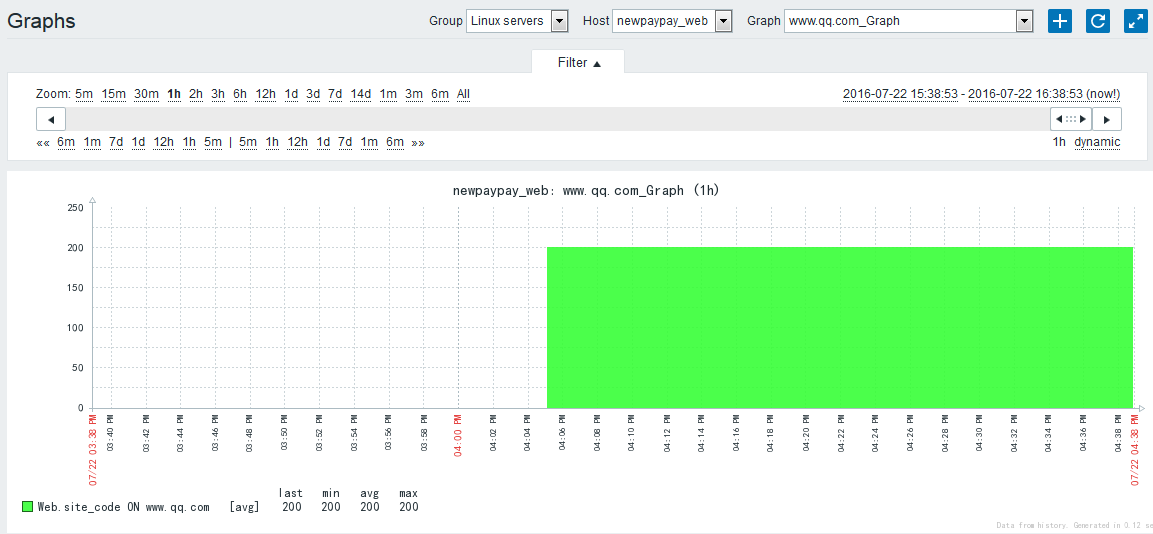Shift time window forward by 1m
The width and height of the screenshot is (1153, 534).
click(x=369, y=142)
